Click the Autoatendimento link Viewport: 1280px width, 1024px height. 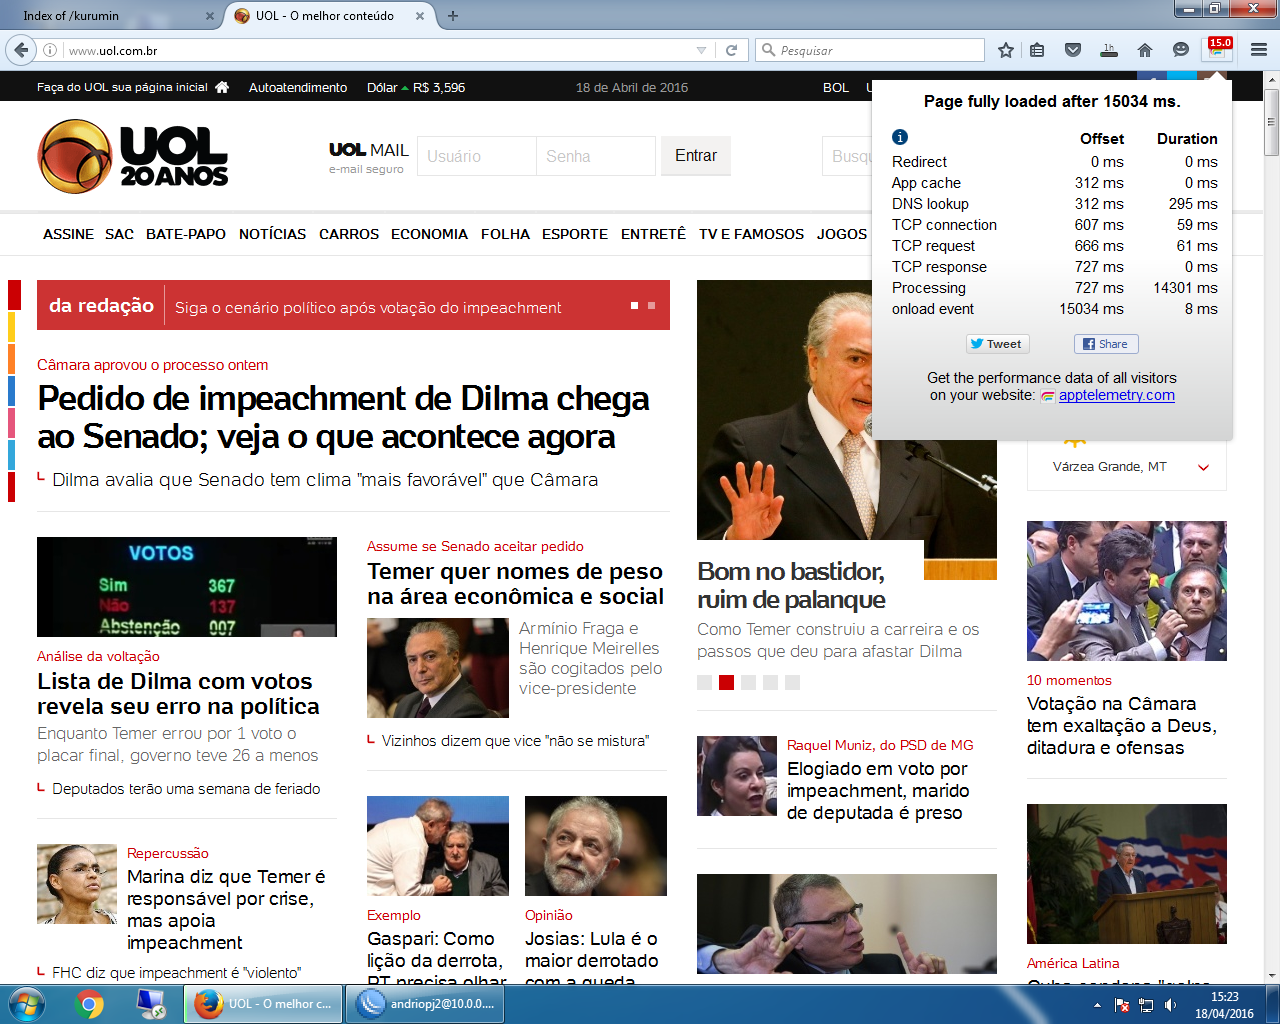[298, 87]
